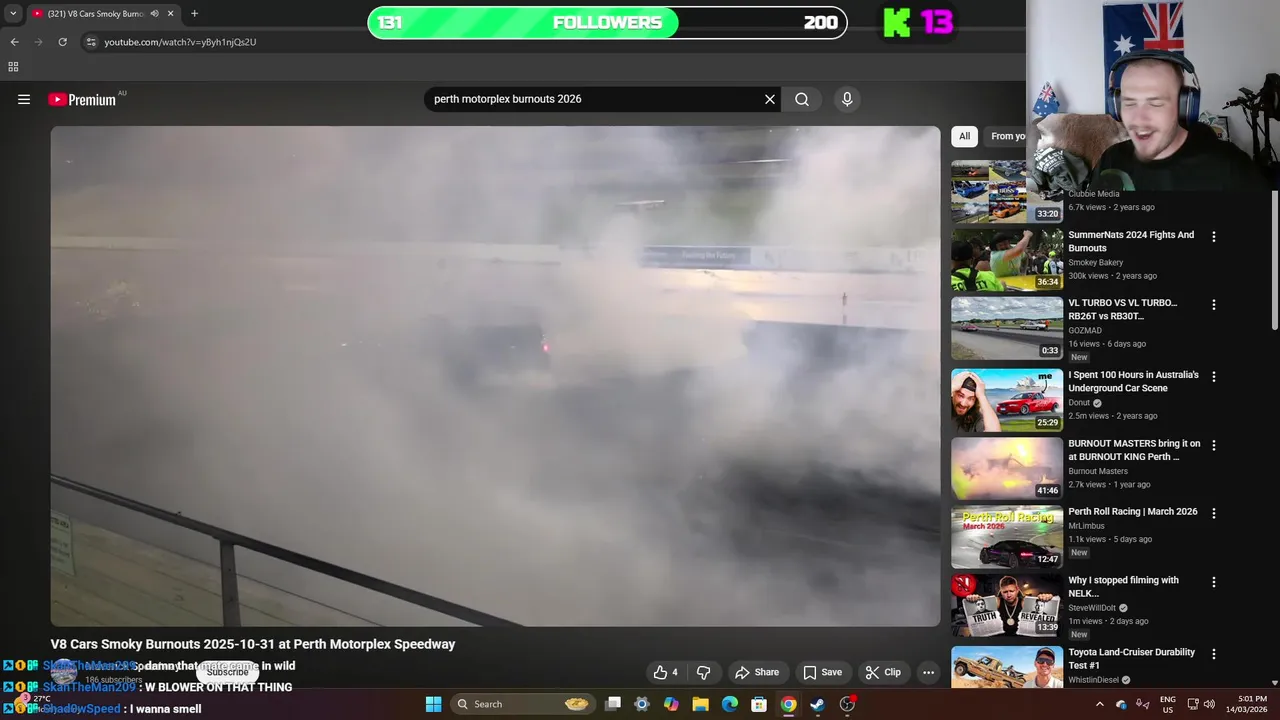
Task: Open options for I Spent 100 Hours video
Action: click(1214, 377)
